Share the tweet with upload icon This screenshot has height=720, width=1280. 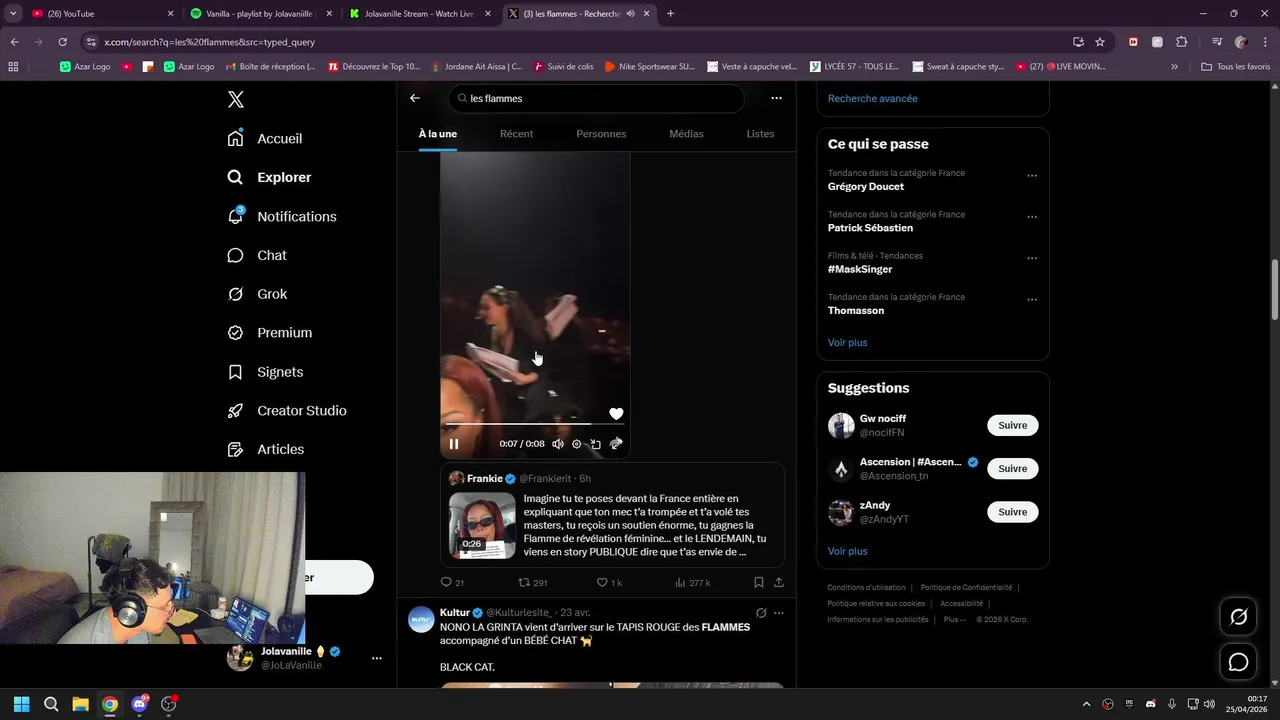pos(779,582)
